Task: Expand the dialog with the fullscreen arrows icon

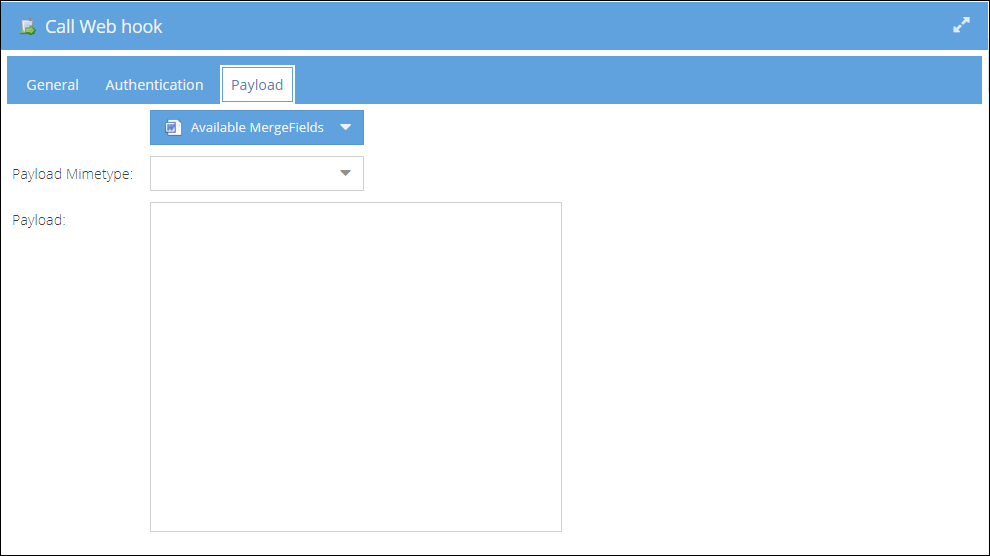Action: coord(961,25)
